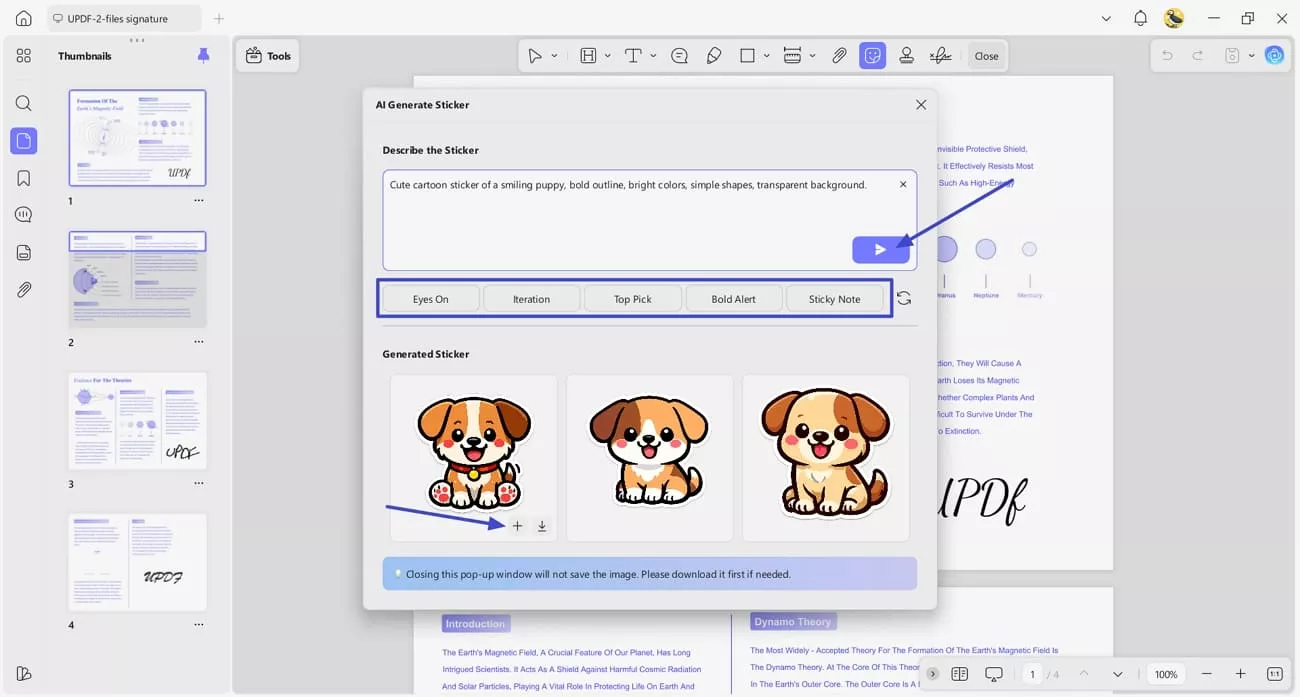This screenshot has width=1300, height=697.
Task: Choose the Eyes On prompt suggestion
Action: coord(431,299)
